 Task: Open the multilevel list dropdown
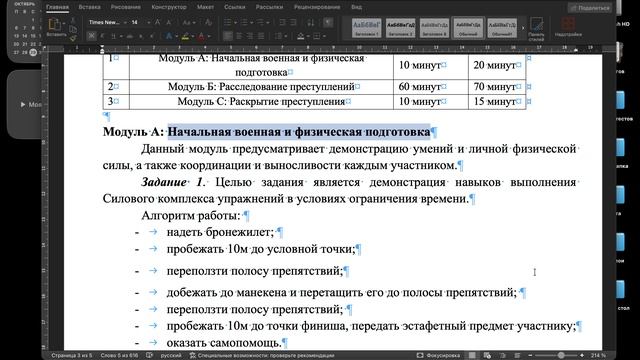coord(268,22)
